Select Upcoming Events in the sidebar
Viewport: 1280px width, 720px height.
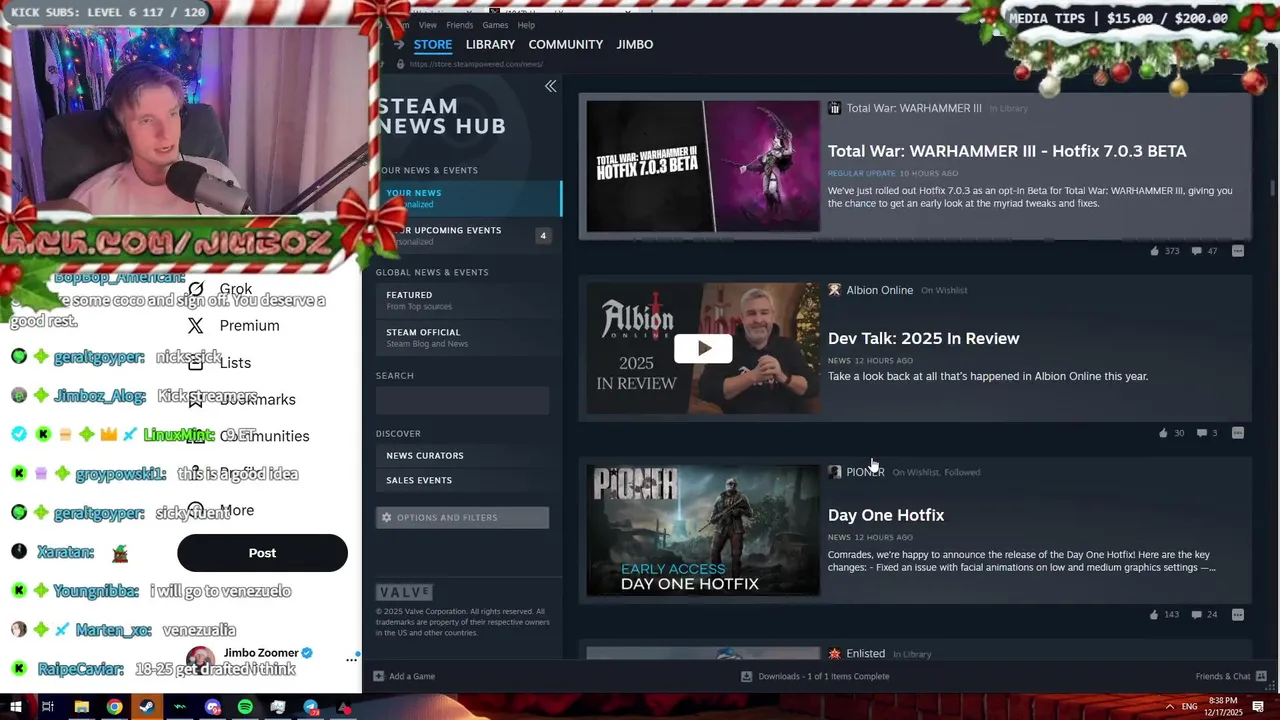468,235
